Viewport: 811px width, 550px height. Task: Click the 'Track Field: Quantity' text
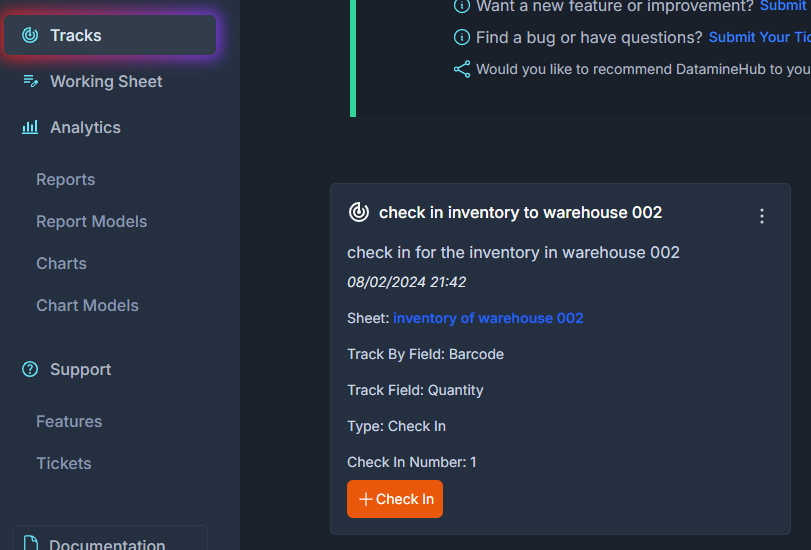[415, 390]
